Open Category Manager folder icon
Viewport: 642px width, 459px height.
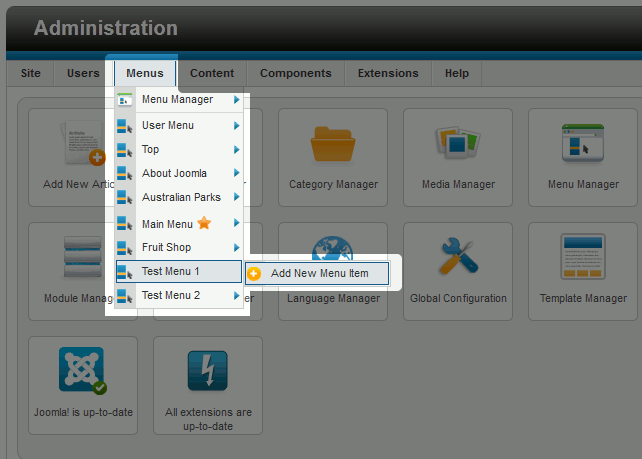(333, 144)
